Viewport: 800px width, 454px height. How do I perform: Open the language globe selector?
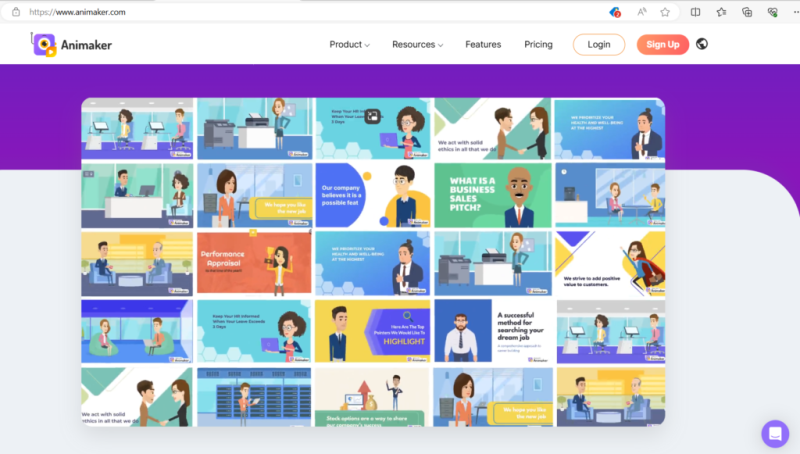click(702, 44)
